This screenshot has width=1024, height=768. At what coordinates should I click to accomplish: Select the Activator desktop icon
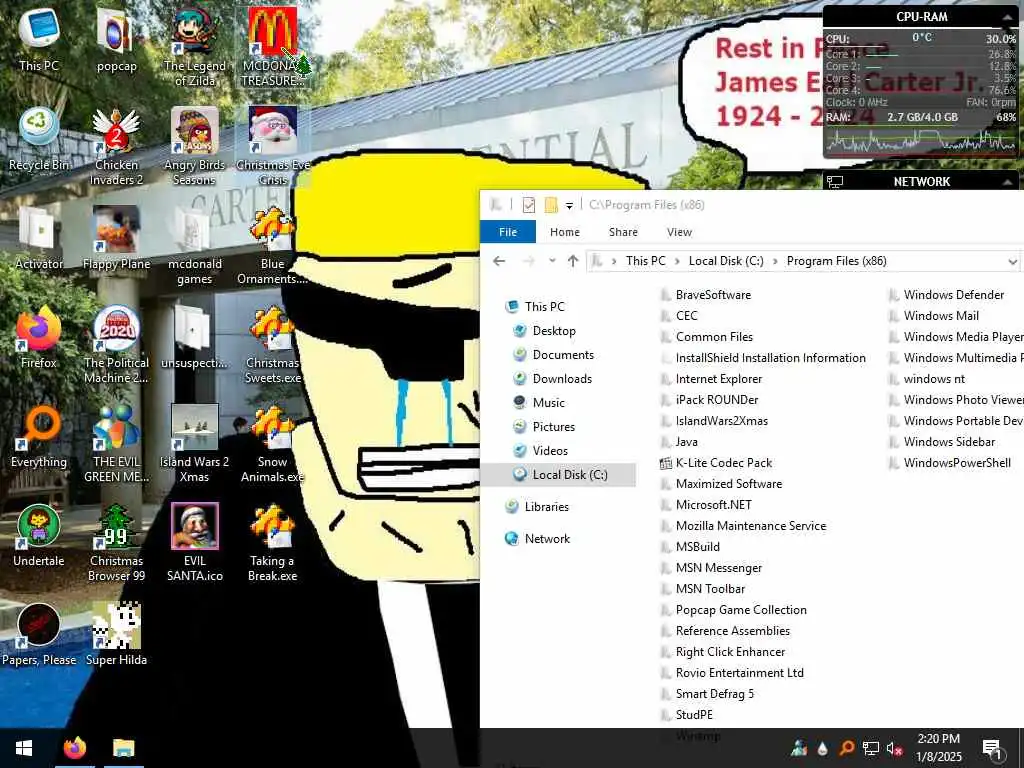pos(39,238)
